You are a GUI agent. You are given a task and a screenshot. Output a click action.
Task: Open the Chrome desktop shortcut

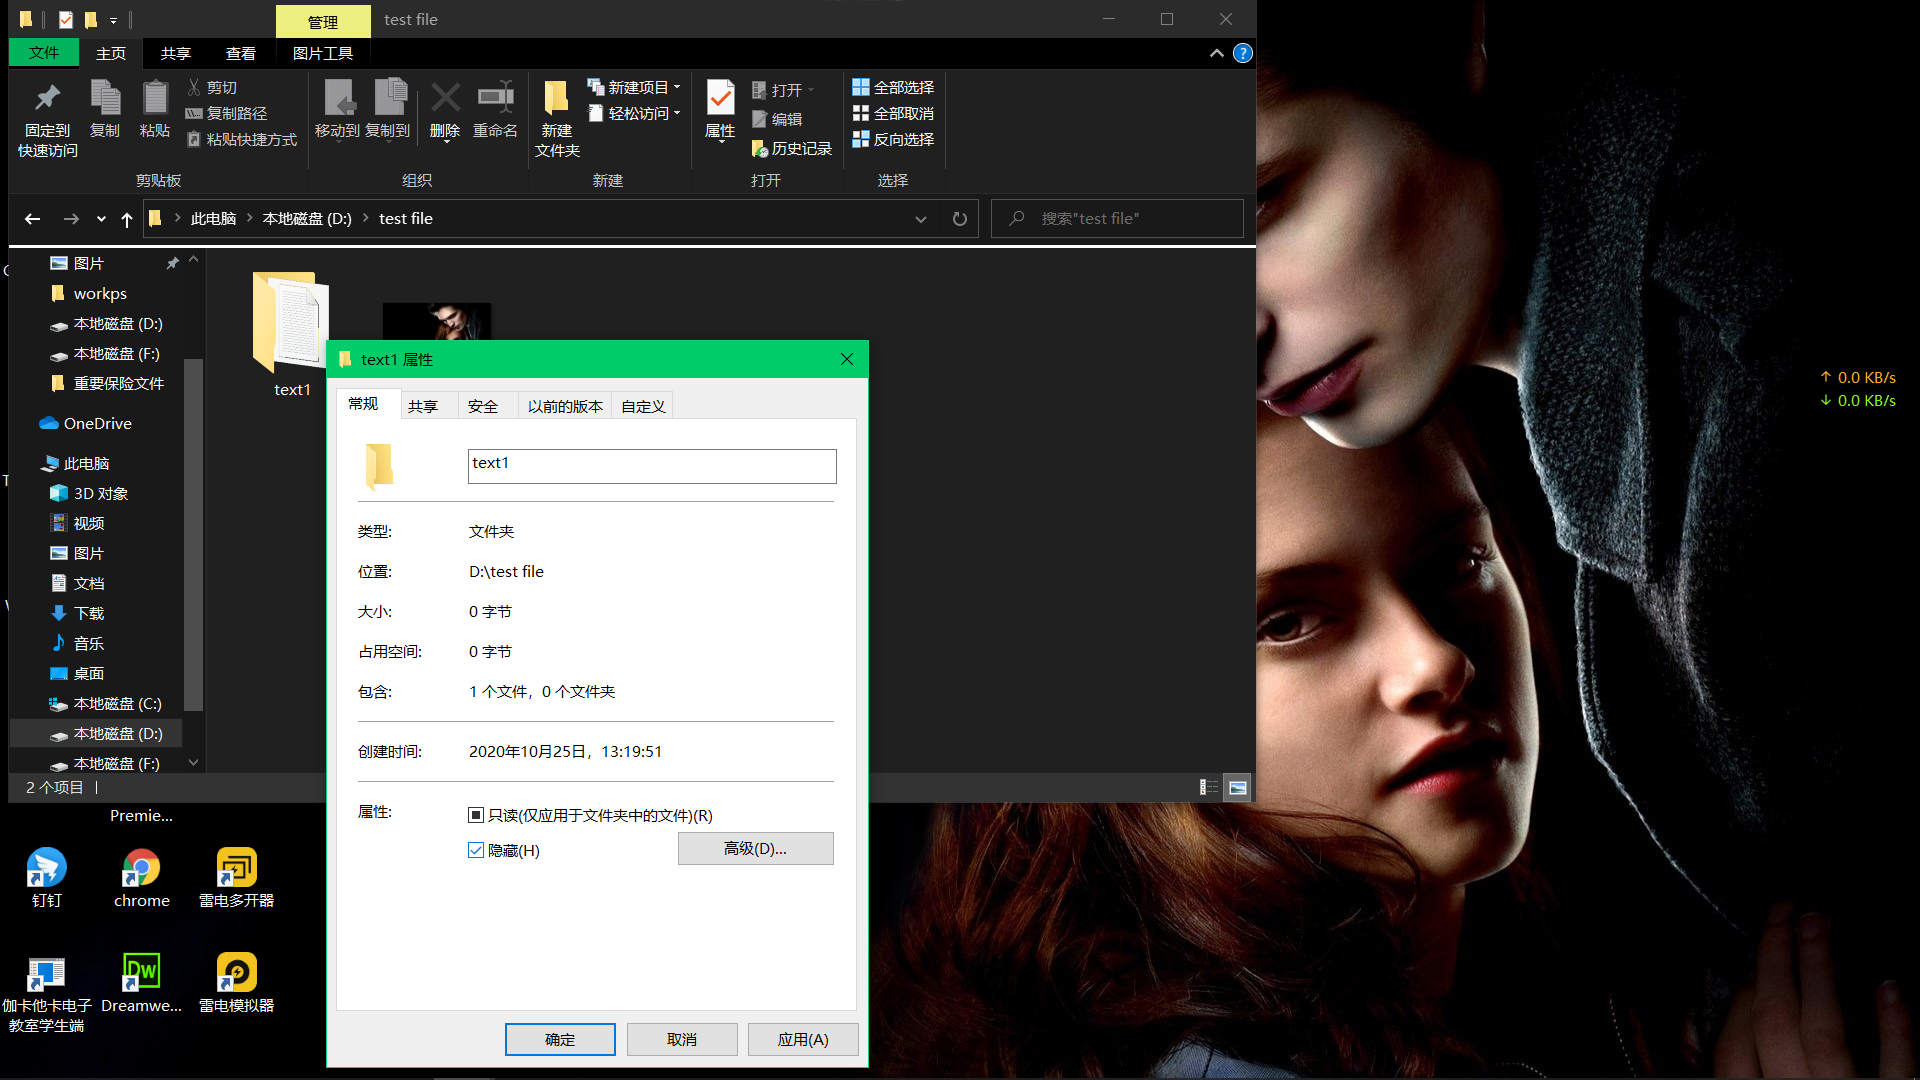(x=141, y=868)
